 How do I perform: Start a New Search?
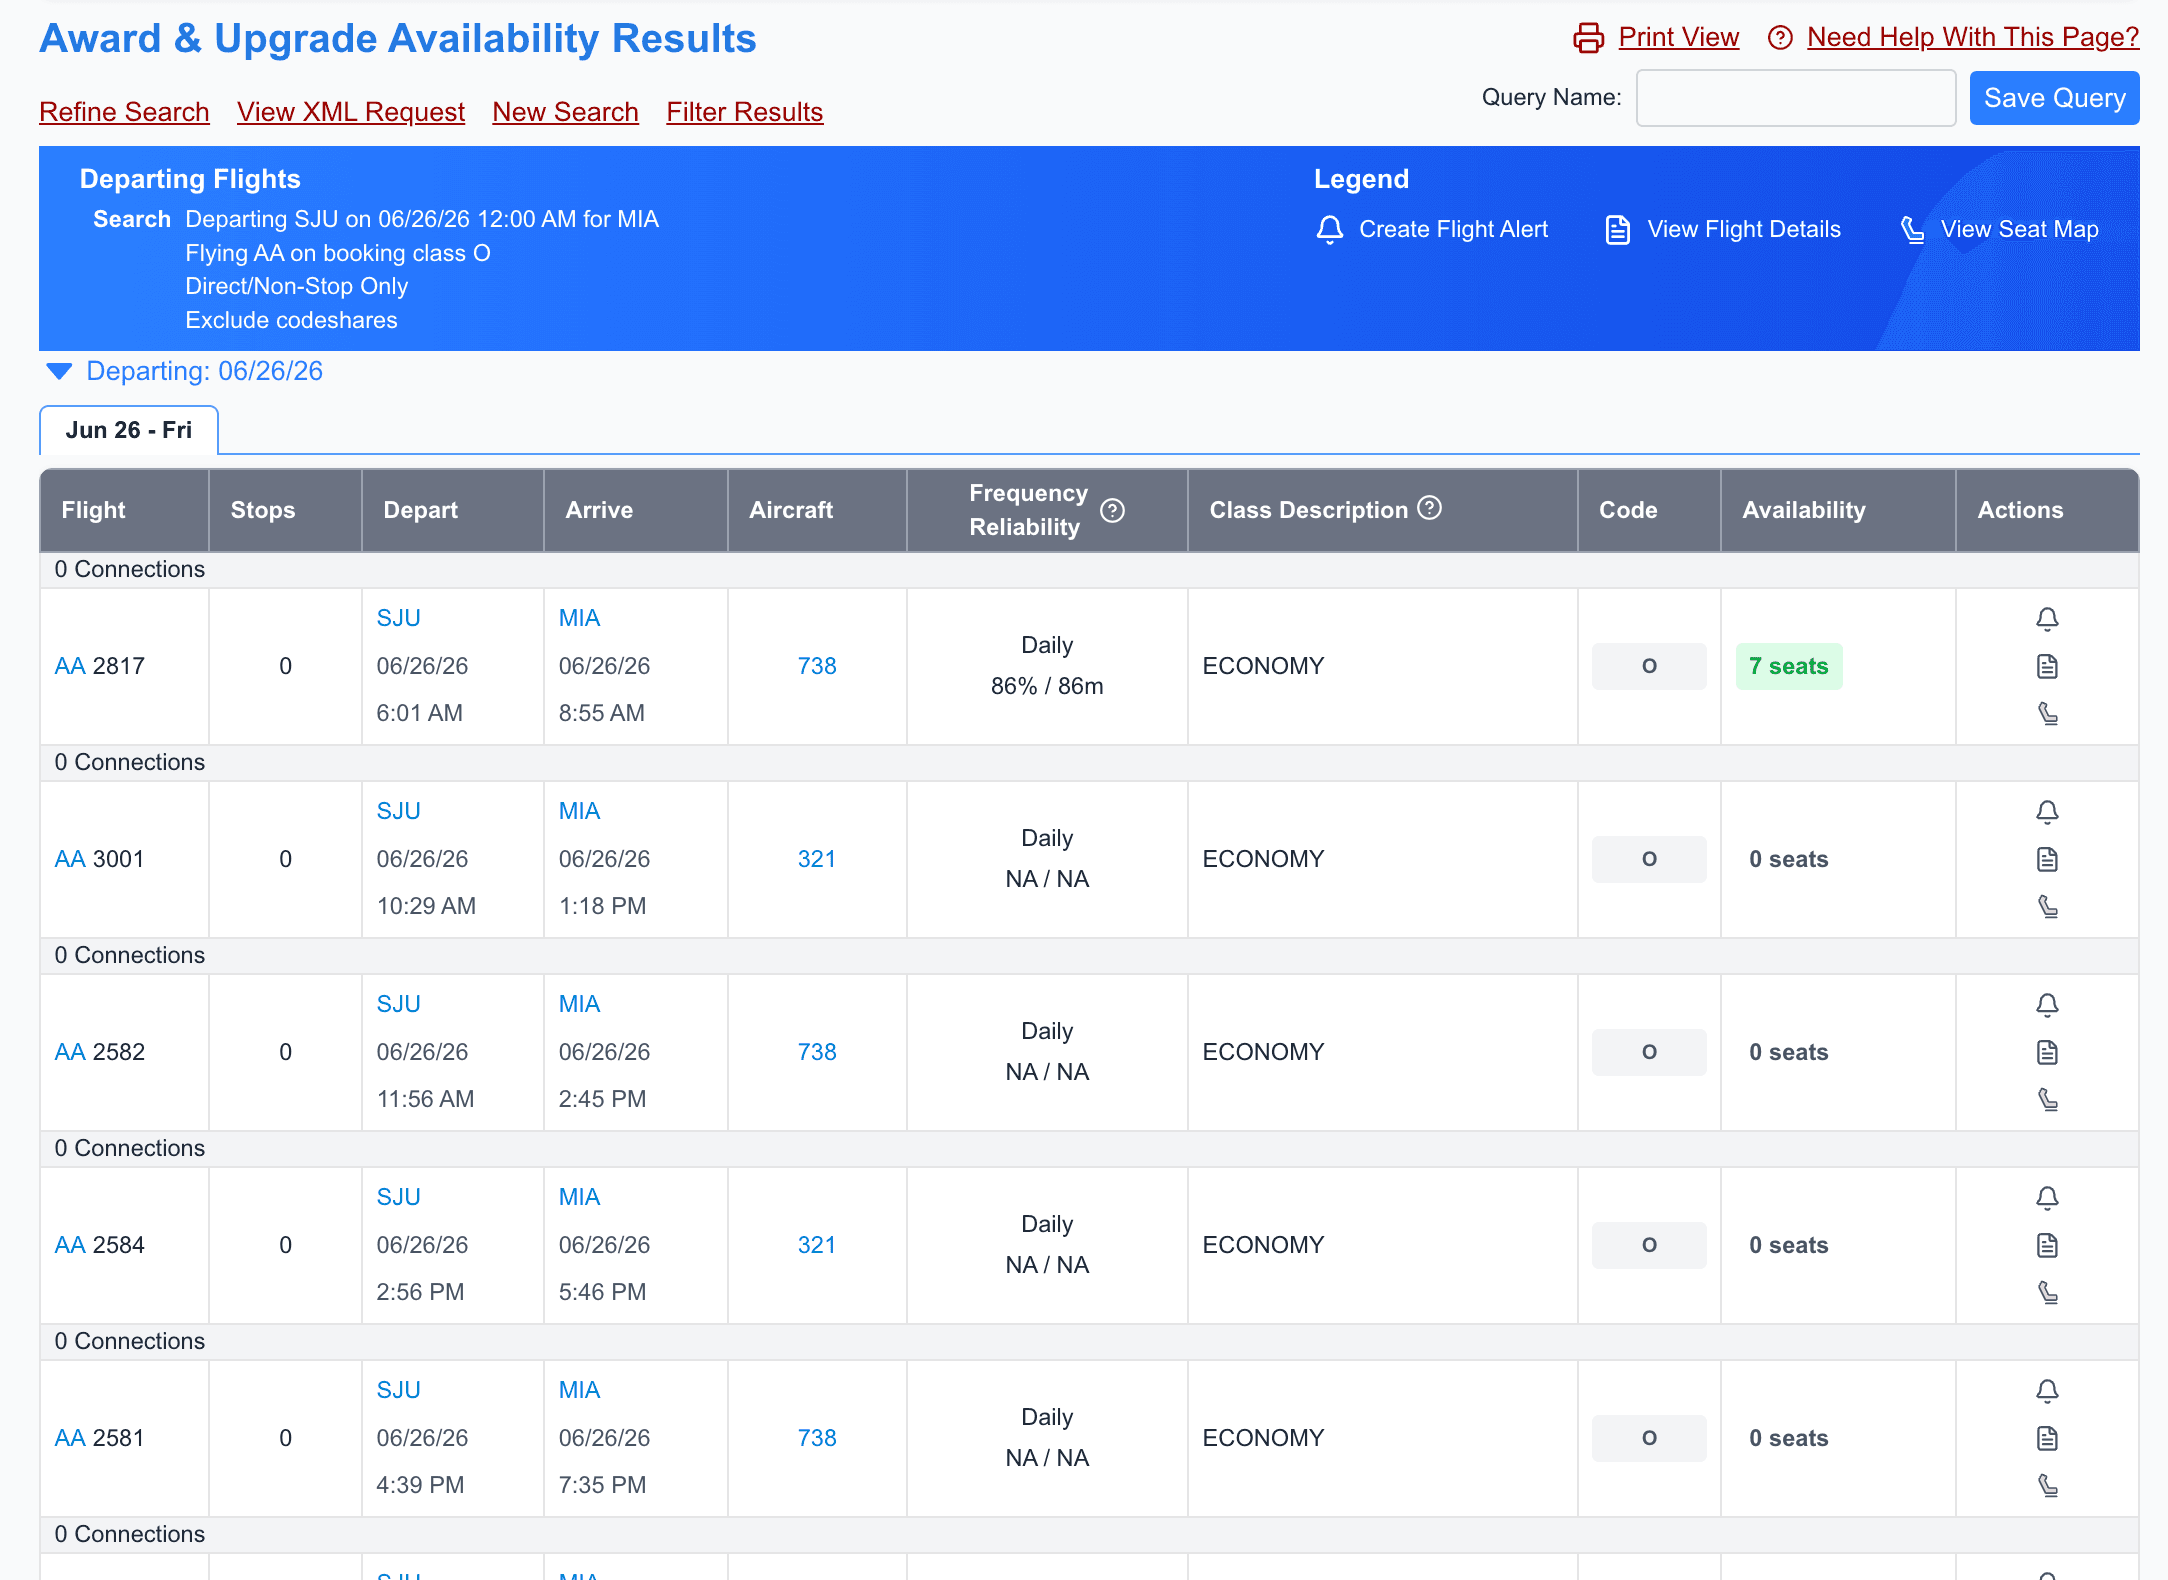[565, 112]
